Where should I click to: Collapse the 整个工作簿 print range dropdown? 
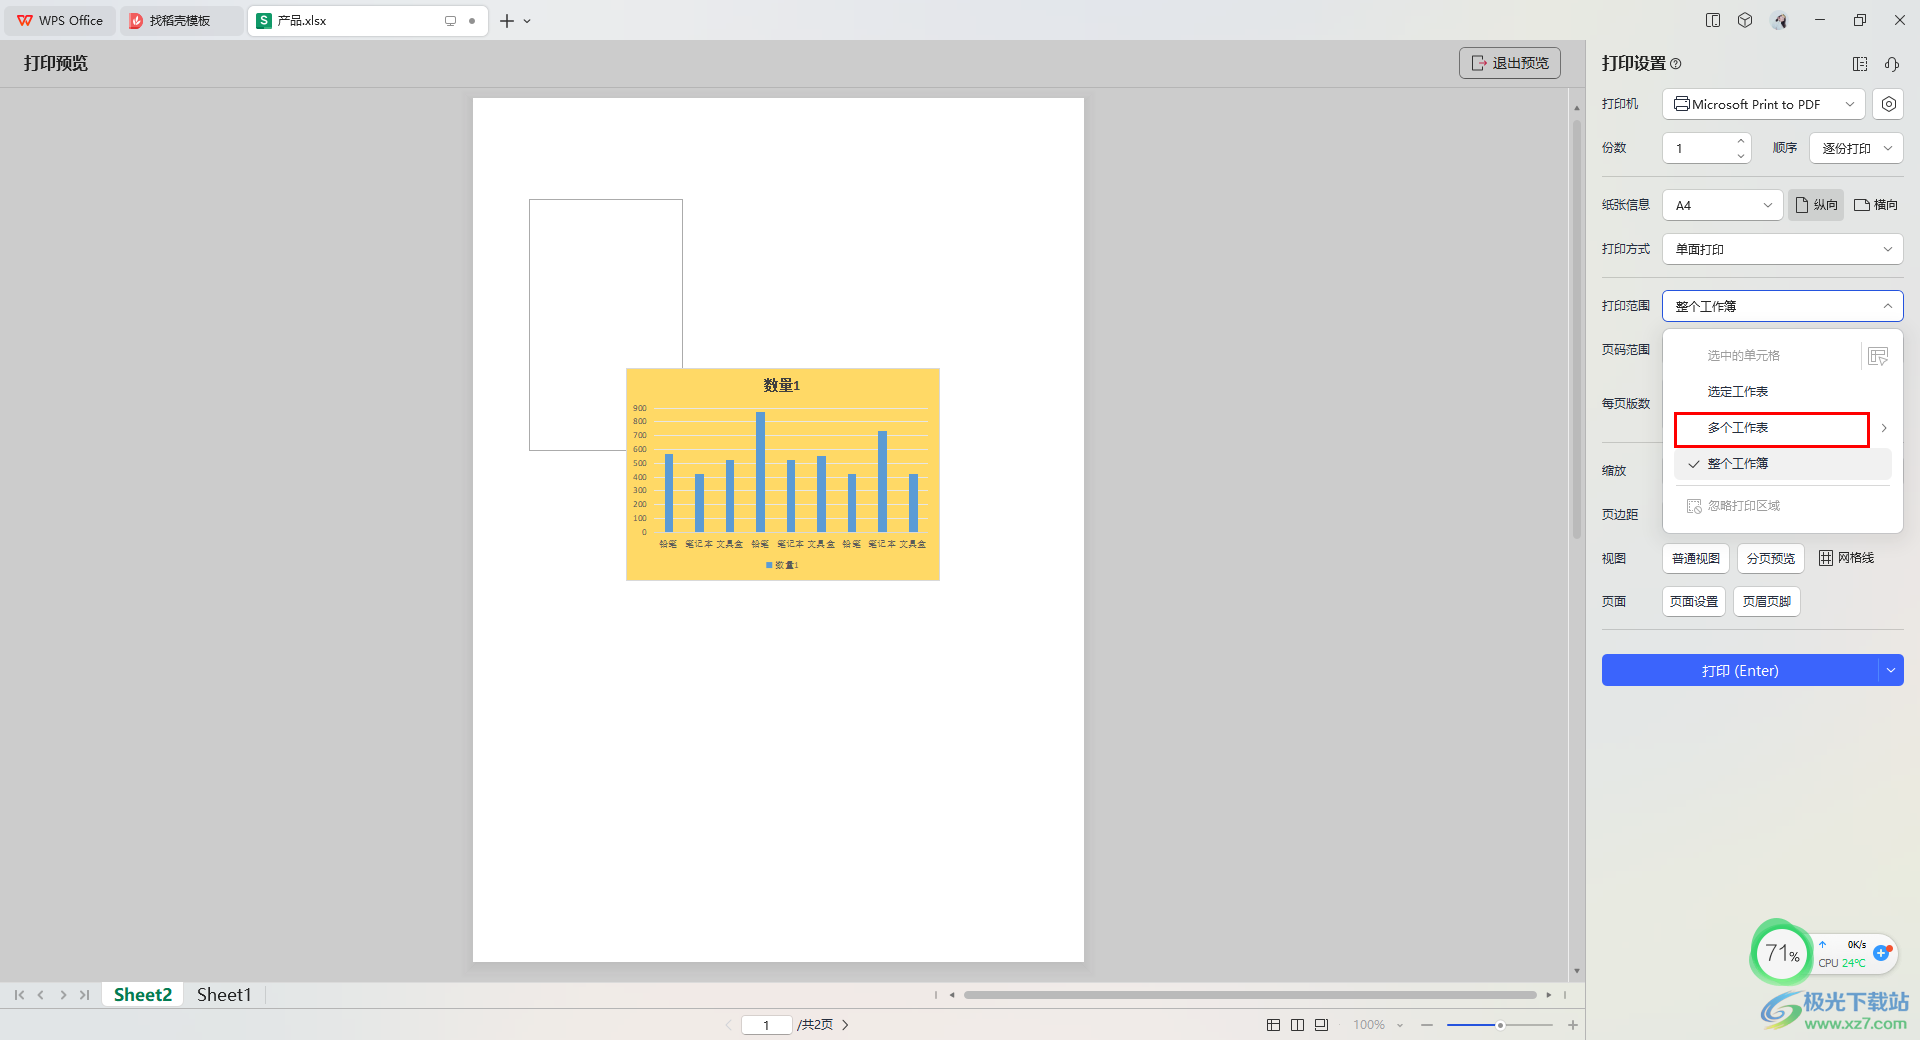click(x=1783, y=306)
